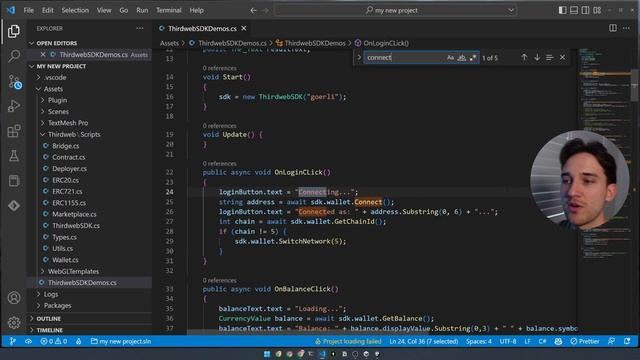Toggle Match Case in find widget

[x=450, y=58]
